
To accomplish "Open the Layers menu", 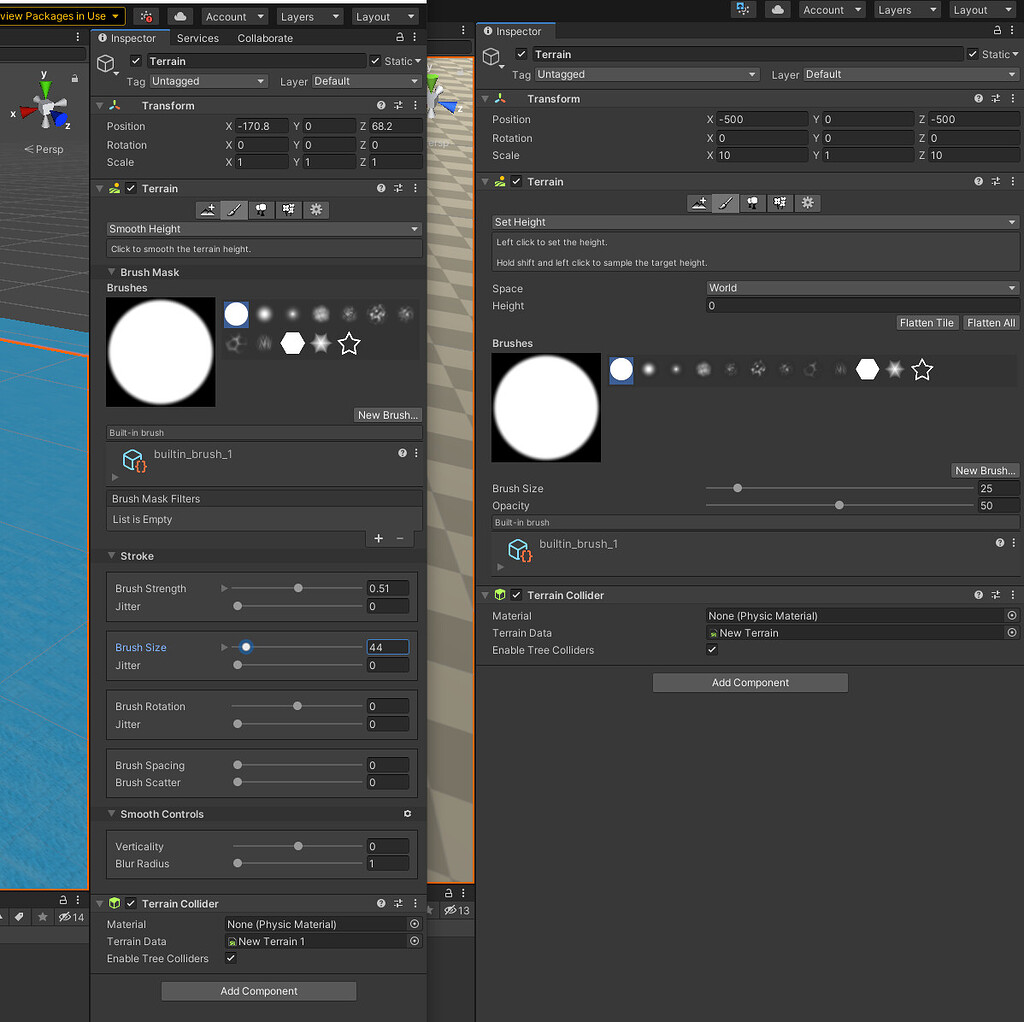I will (309, 16).
